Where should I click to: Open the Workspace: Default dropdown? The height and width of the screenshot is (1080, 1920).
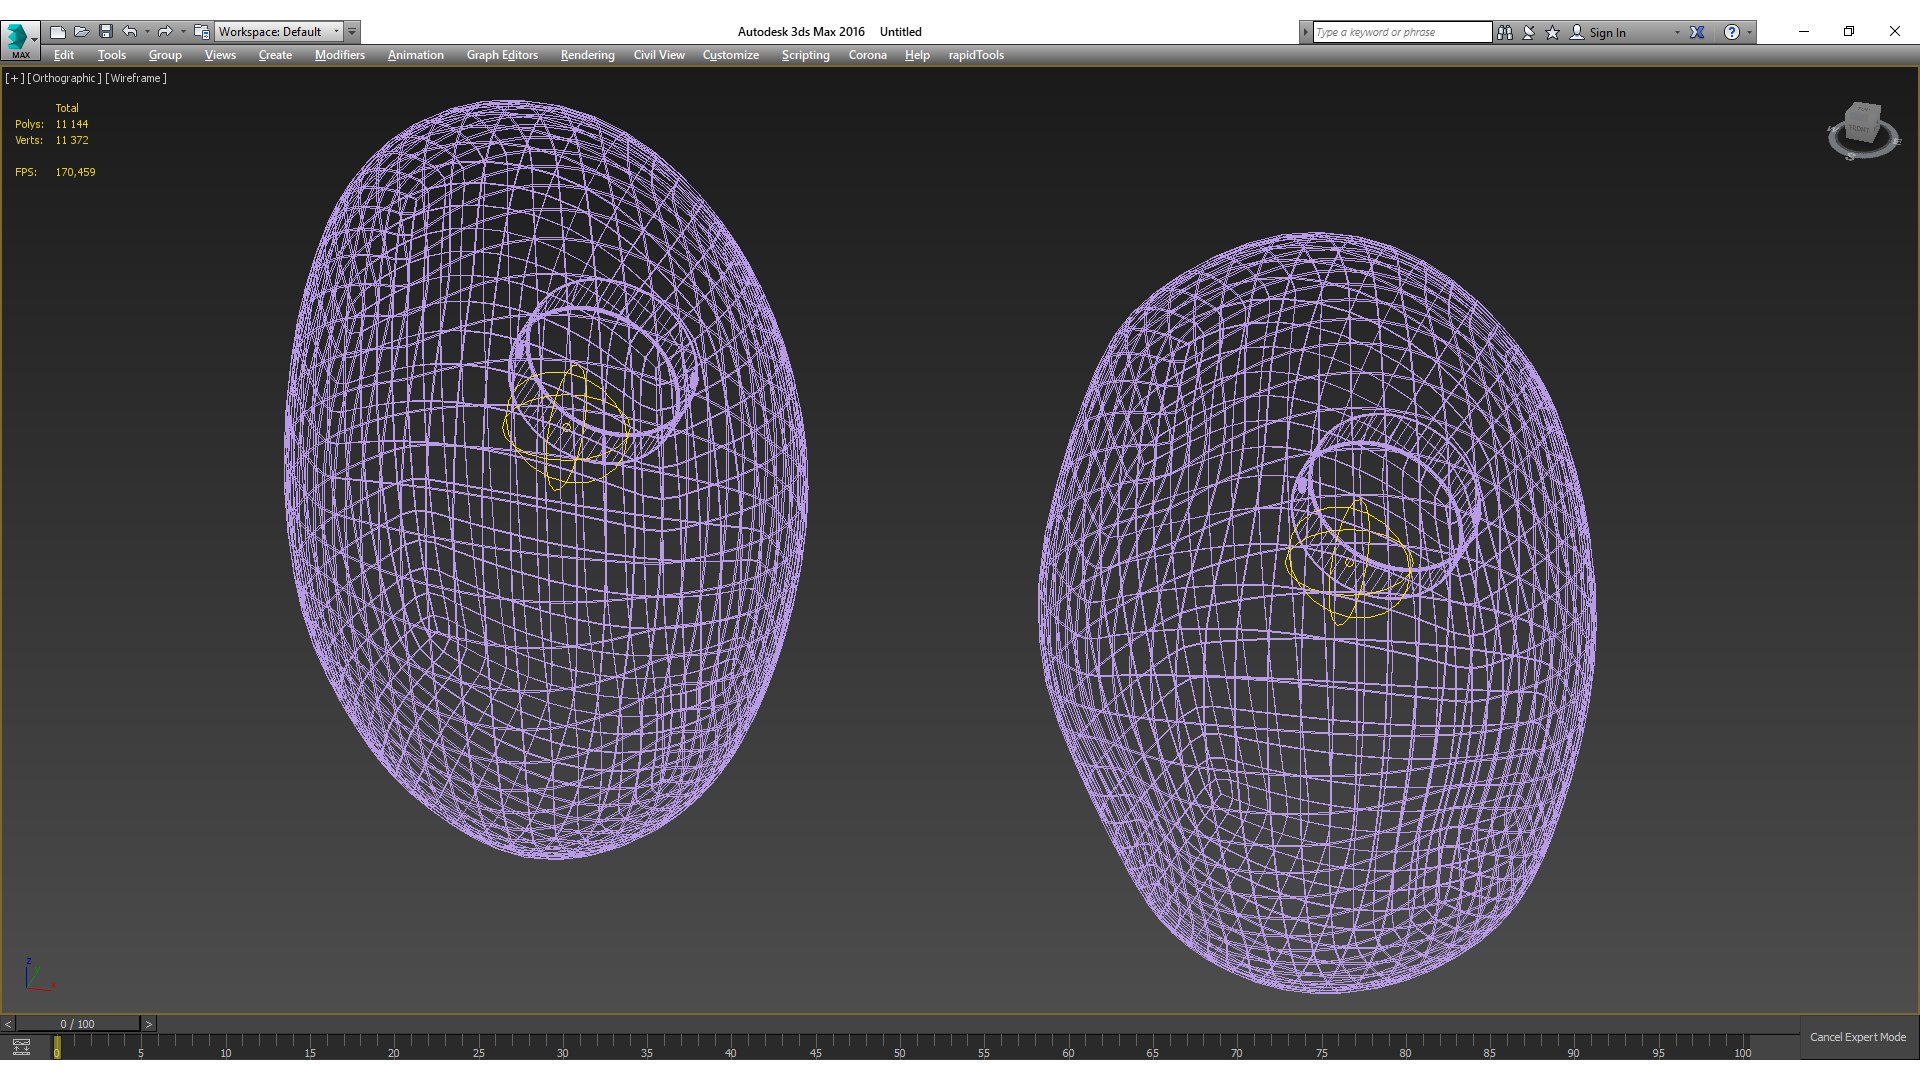(279, 32)
